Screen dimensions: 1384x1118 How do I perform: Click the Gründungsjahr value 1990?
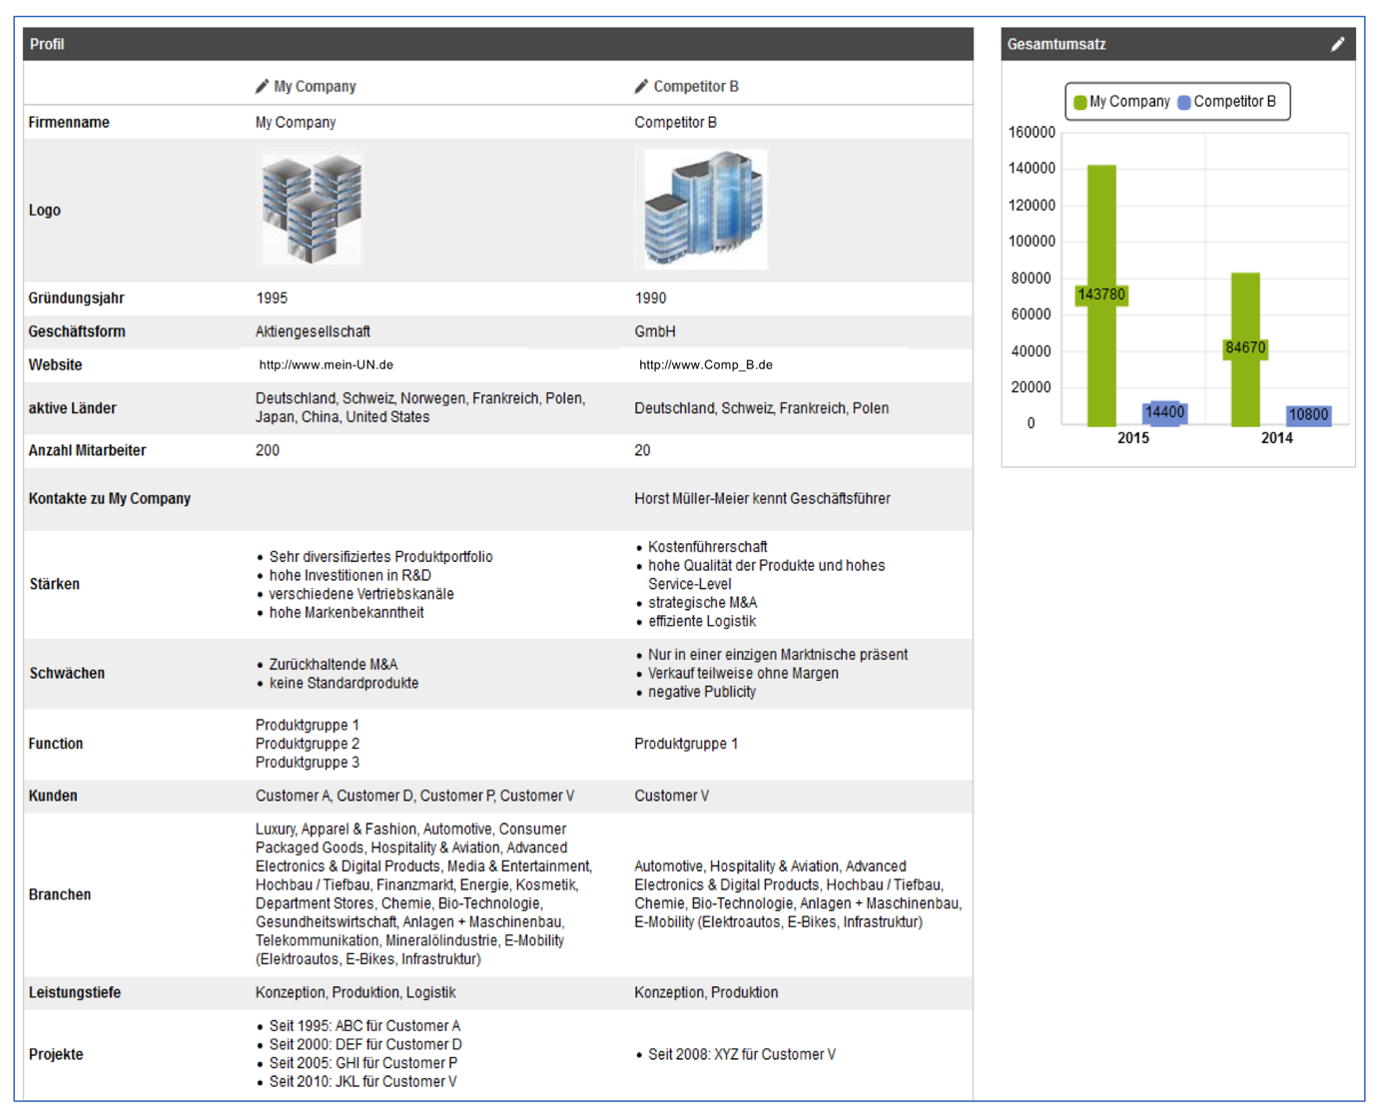[x=650, y=298]
